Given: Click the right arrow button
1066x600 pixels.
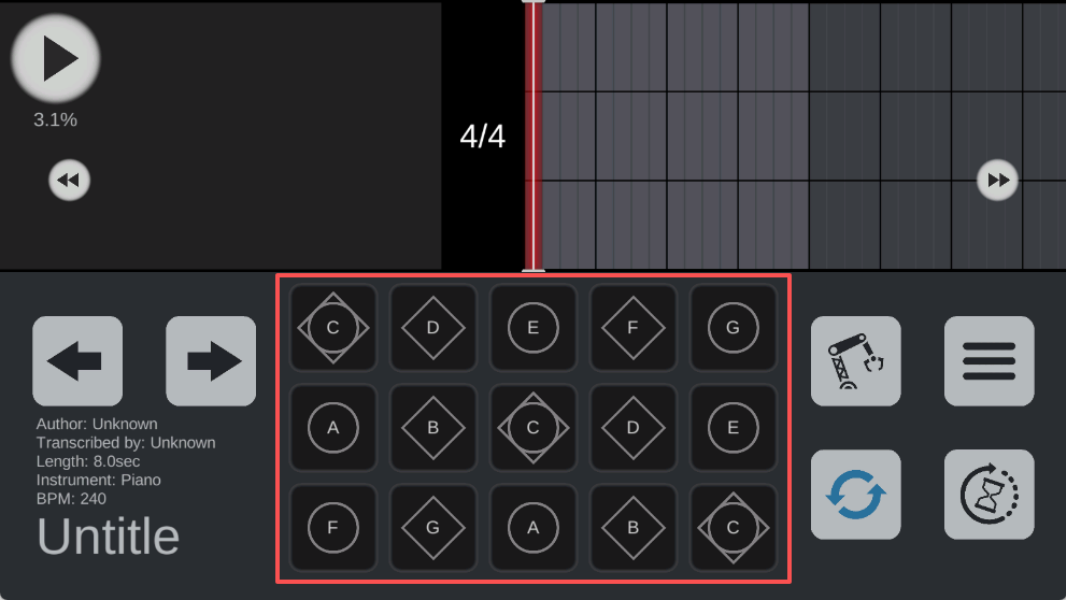Looking at the screenshot, I should (x=211, y=361).
